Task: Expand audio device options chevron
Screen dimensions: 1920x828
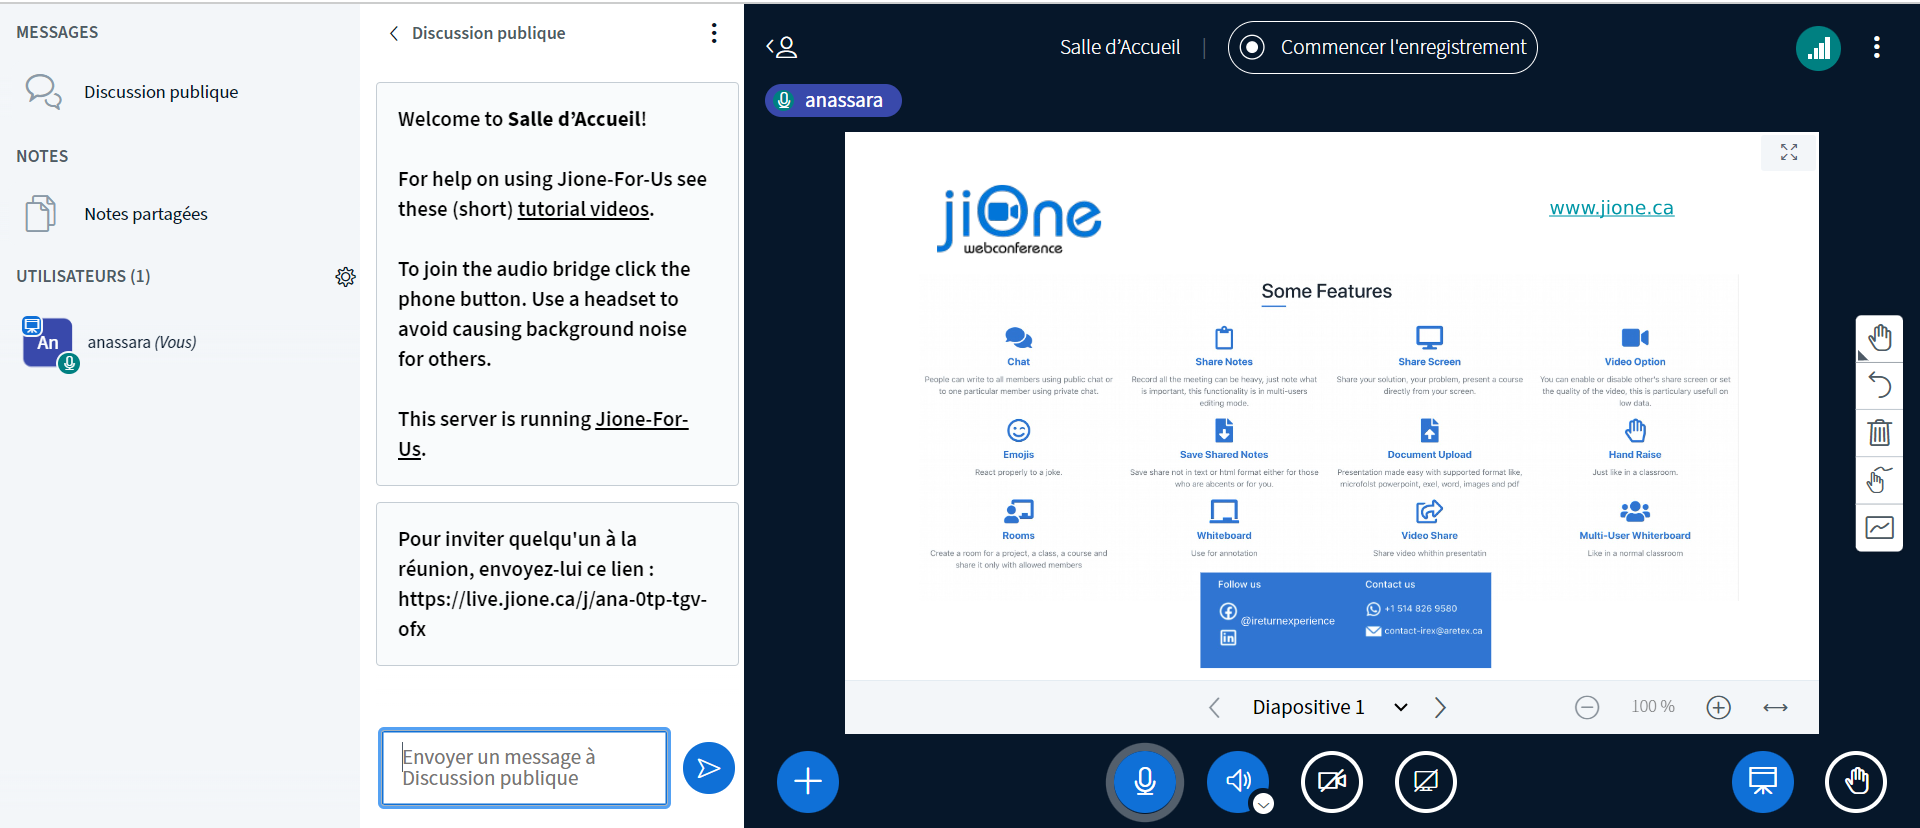Action: pyautogui.click(x=1264, y=803)
